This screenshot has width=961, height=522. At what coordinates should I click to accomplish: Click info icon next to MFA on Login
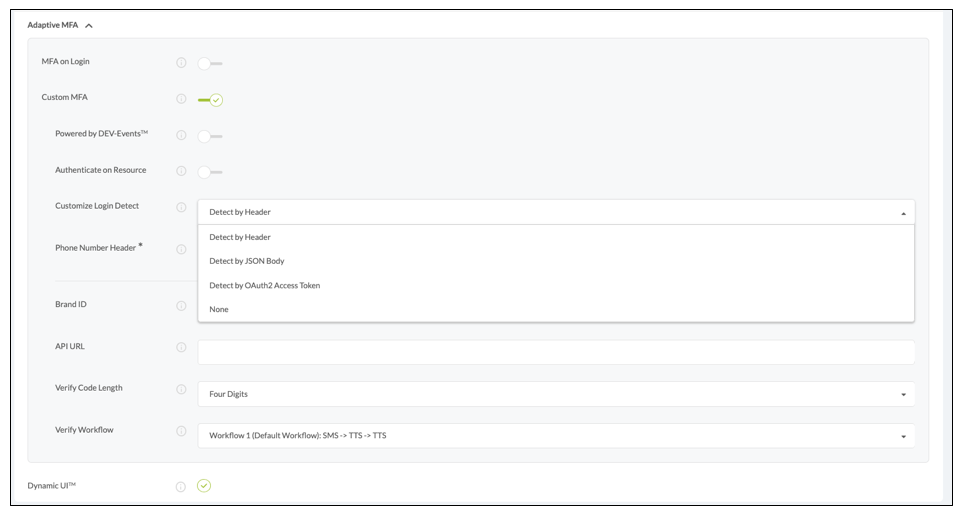tap(181, 63)
